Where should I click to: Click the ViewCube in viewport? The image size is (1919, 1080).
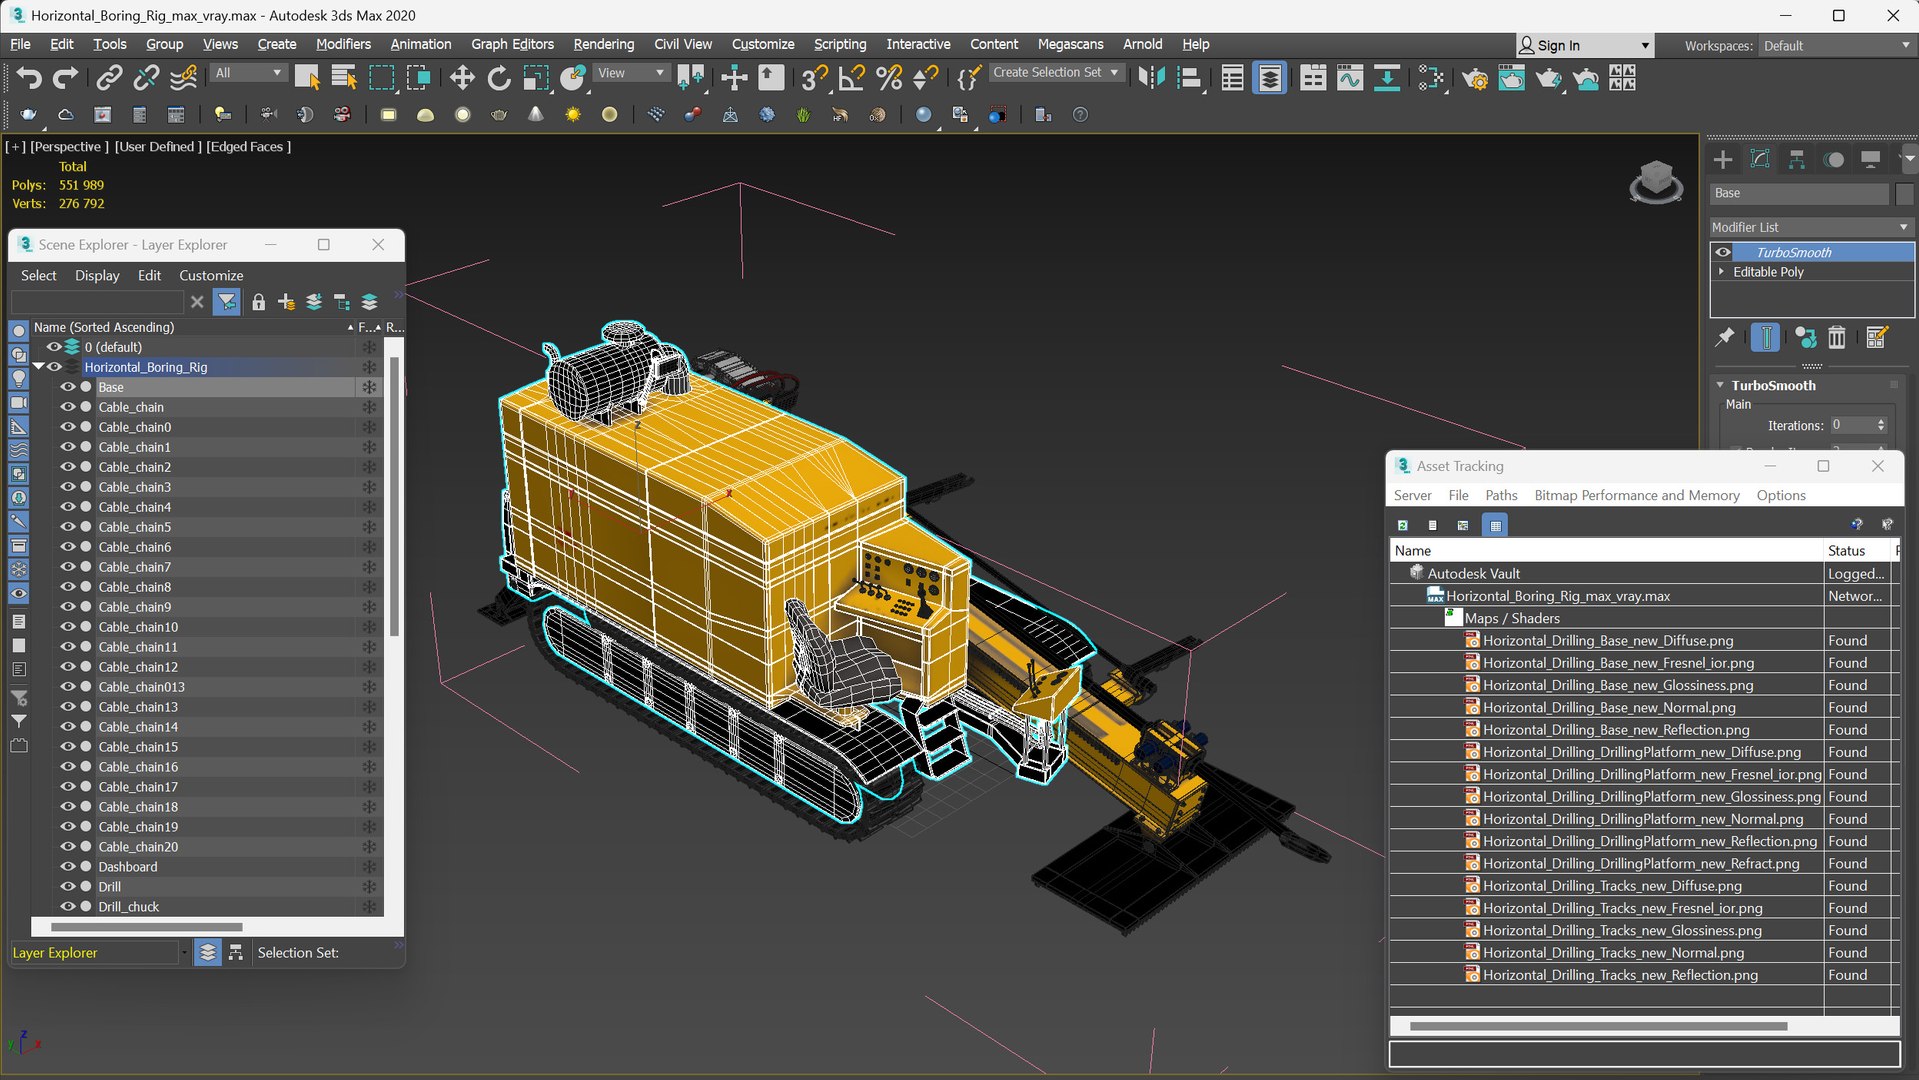click(x=1656, y=182)
